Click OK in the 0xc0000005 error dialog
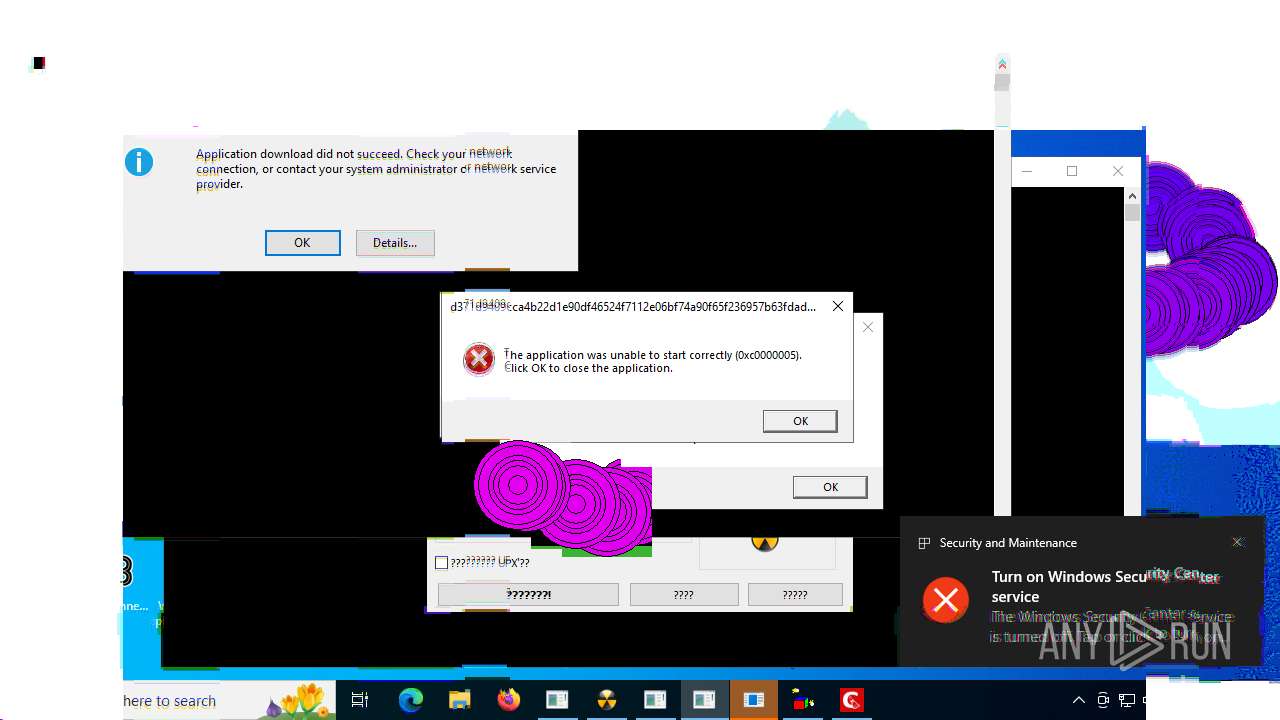 tap(800, 421)
